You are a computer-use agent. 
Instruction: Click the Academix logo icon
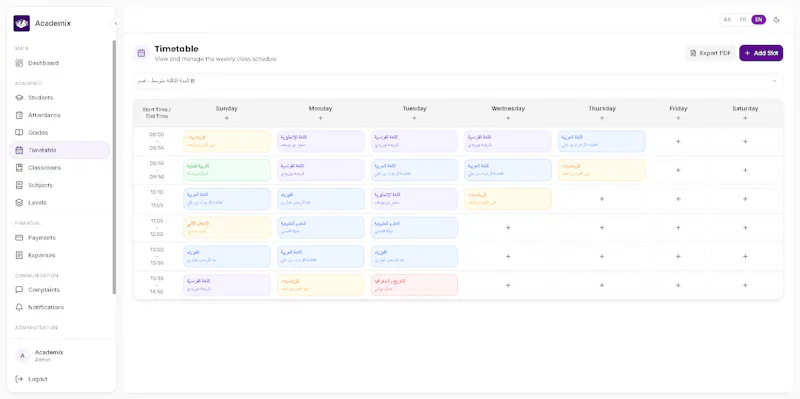click(21, 23)
